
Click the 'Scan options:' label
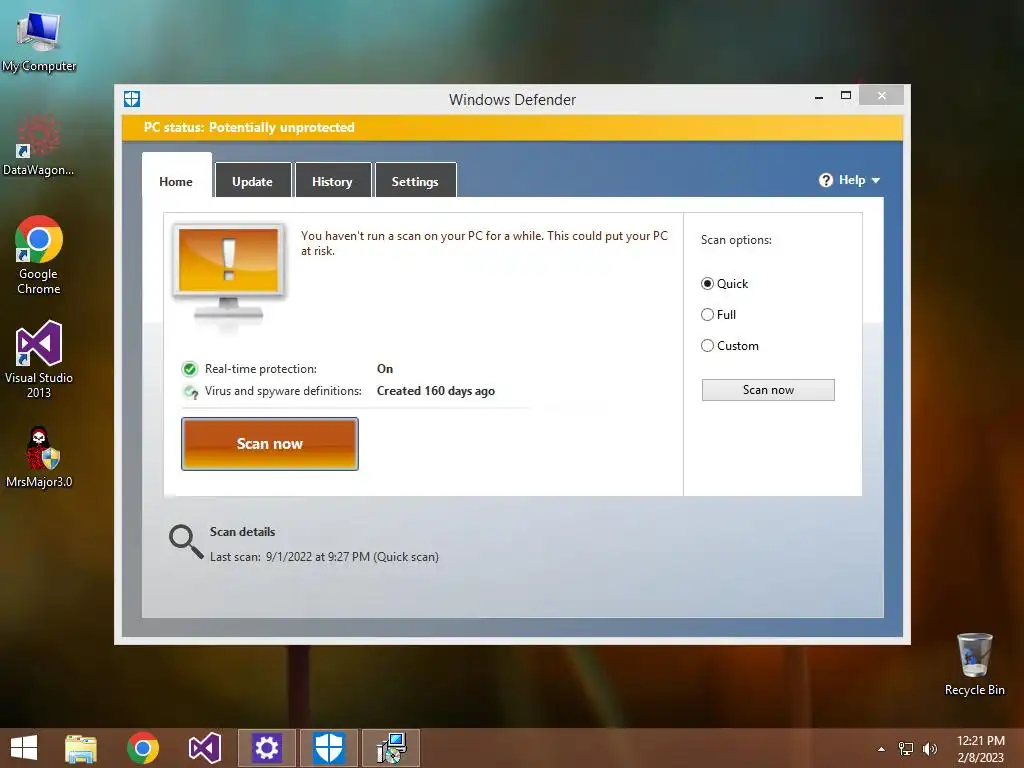[x=736, y=240]
